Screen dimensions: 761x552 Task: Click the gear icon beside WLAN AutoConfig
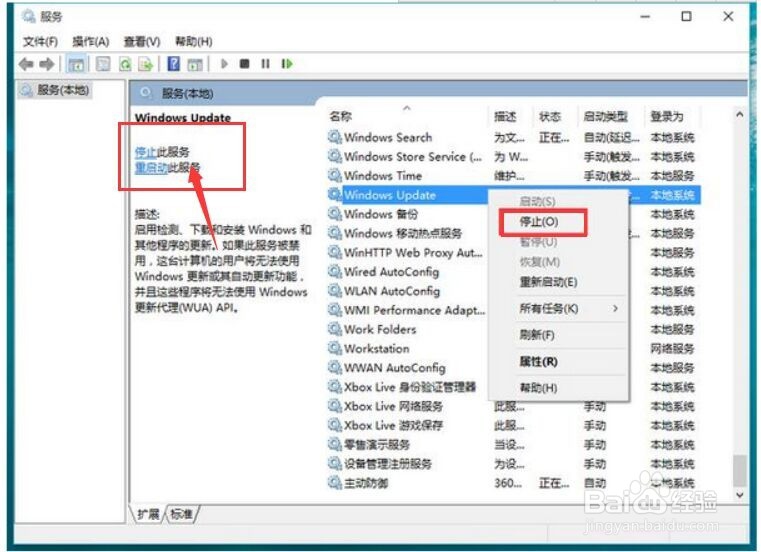click(x=334, y=290)
